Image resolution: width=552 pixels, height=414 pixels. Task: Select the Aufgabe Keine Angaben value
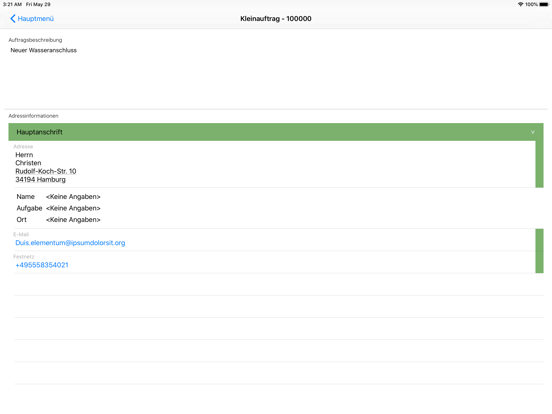(x=73, y=208)
